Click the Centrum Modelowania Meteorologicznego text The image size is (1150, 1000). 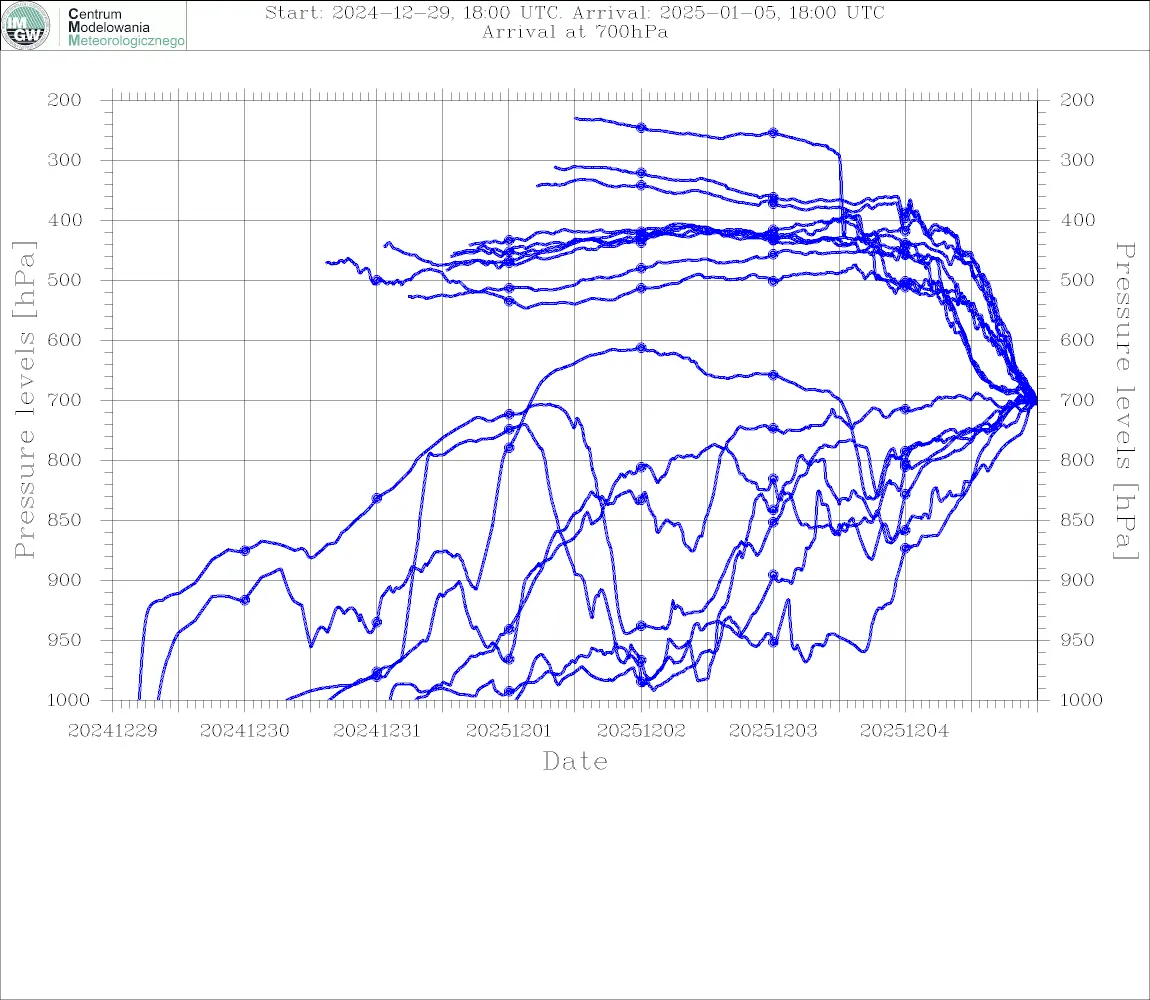click(125, 27)
